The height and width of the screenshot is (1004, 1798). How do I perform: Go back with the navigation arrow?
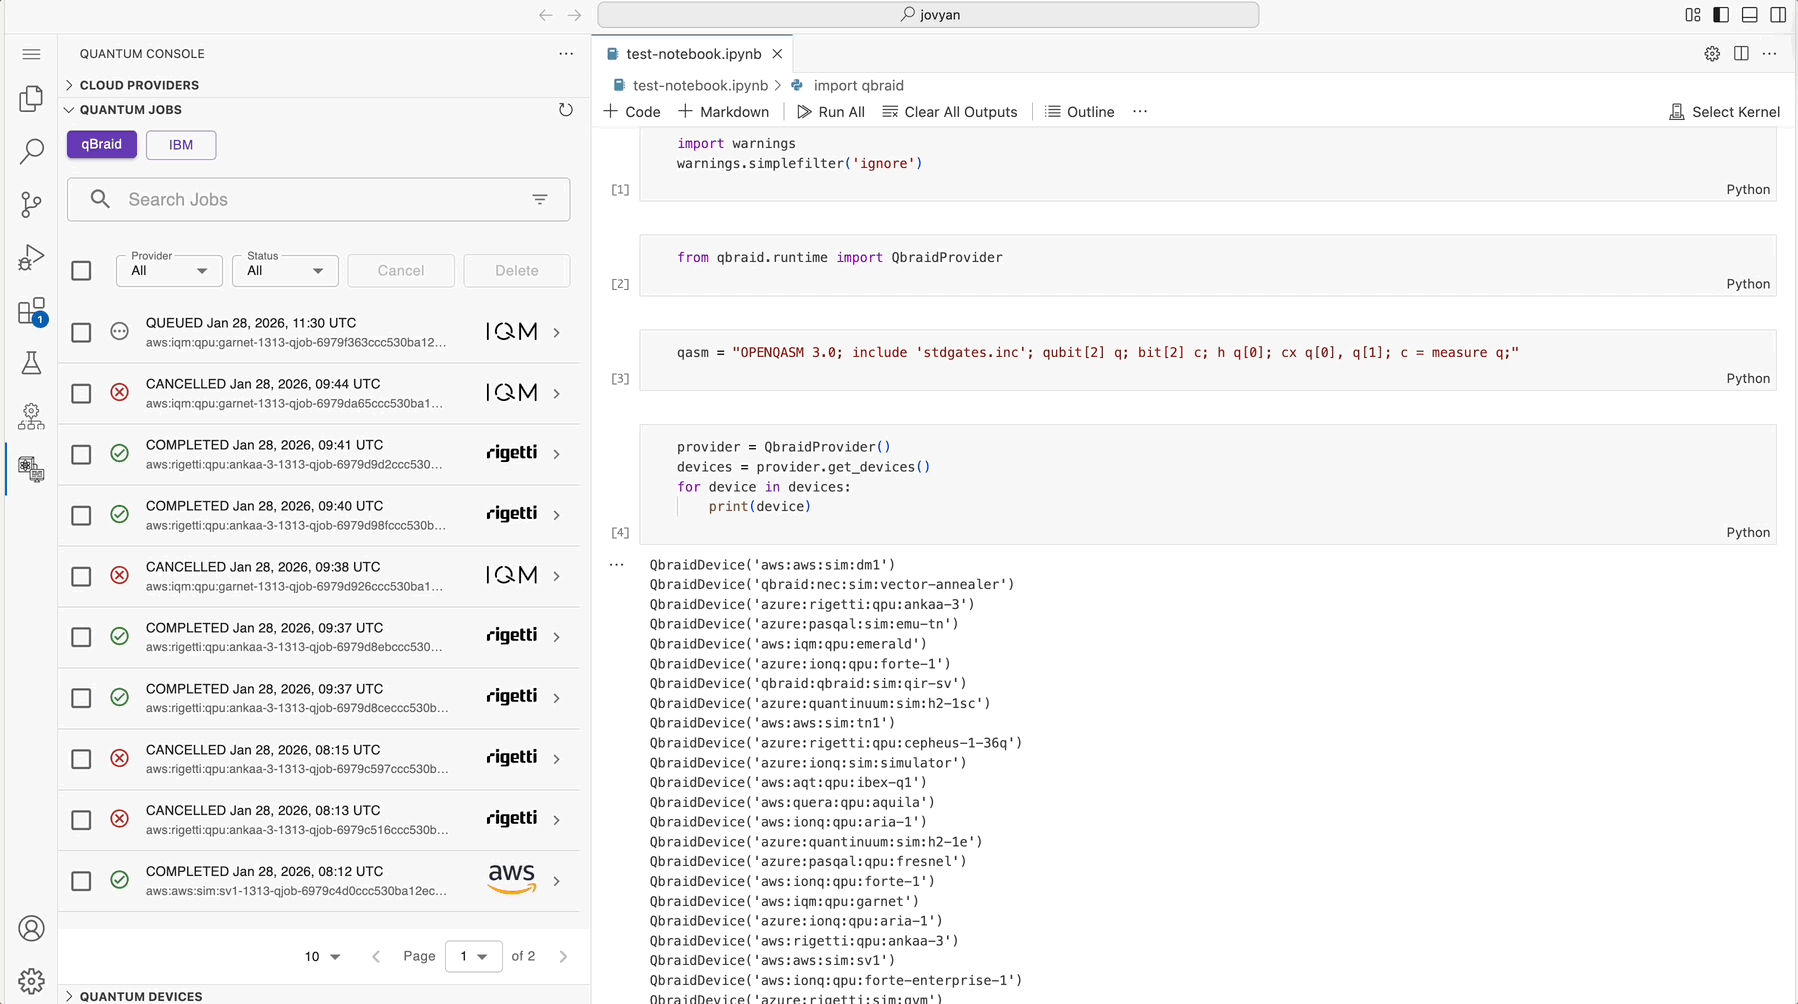(545, 15)
